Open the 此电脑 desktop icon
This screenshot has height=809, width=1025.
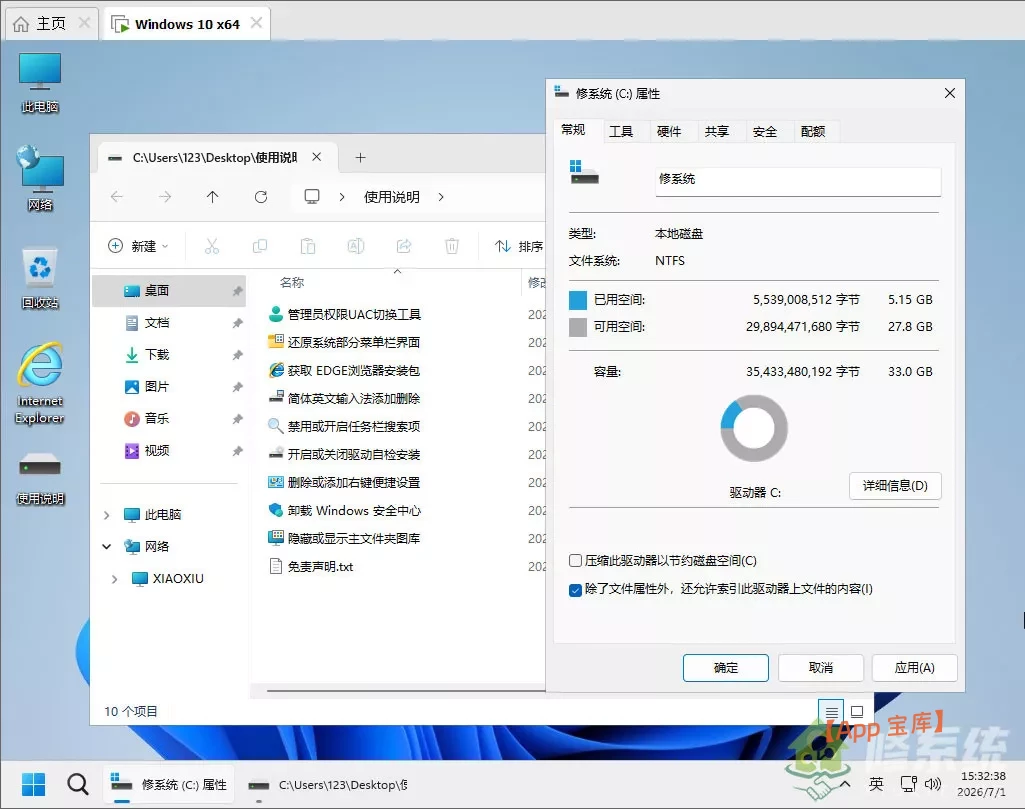tap(40, 83)
